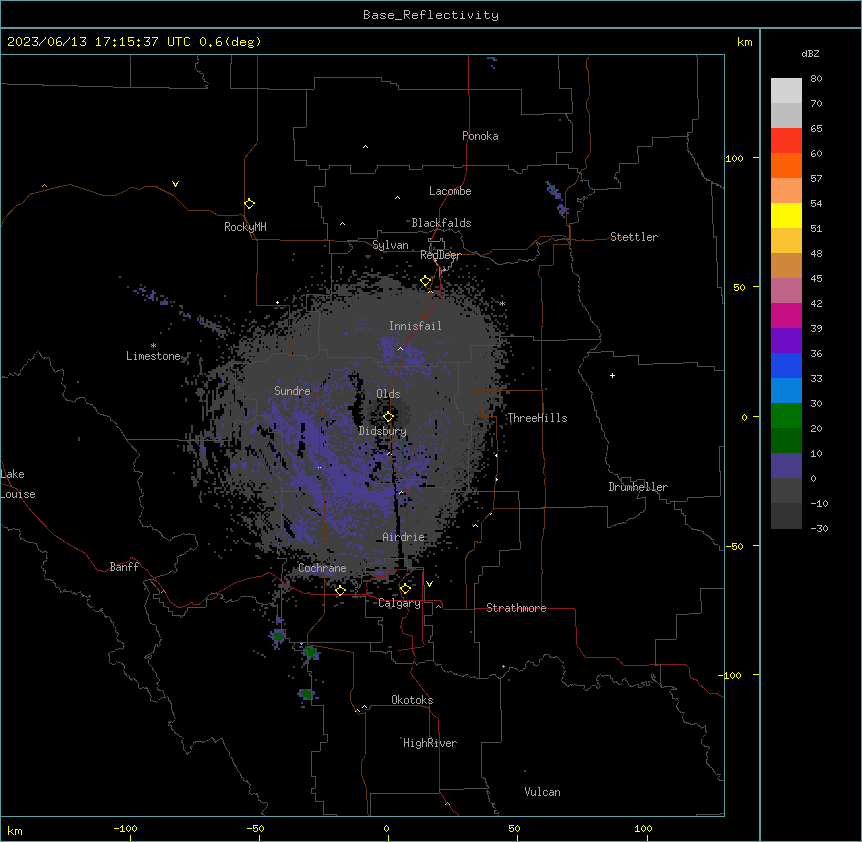Screen dimensions: 862x842
Task: Click the yellow V marker northwest of RockyMH
Action: point(175,184)
